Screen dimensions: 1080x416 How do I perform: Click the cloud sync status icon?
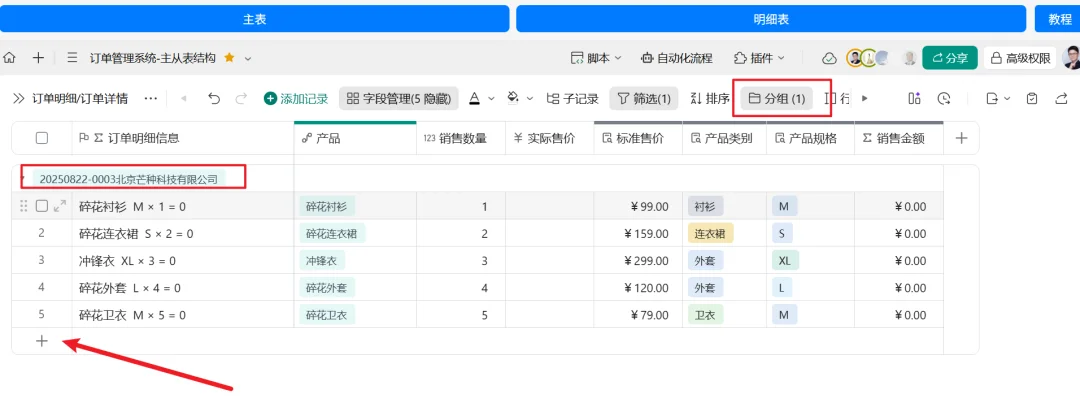(x=830, y=59)
